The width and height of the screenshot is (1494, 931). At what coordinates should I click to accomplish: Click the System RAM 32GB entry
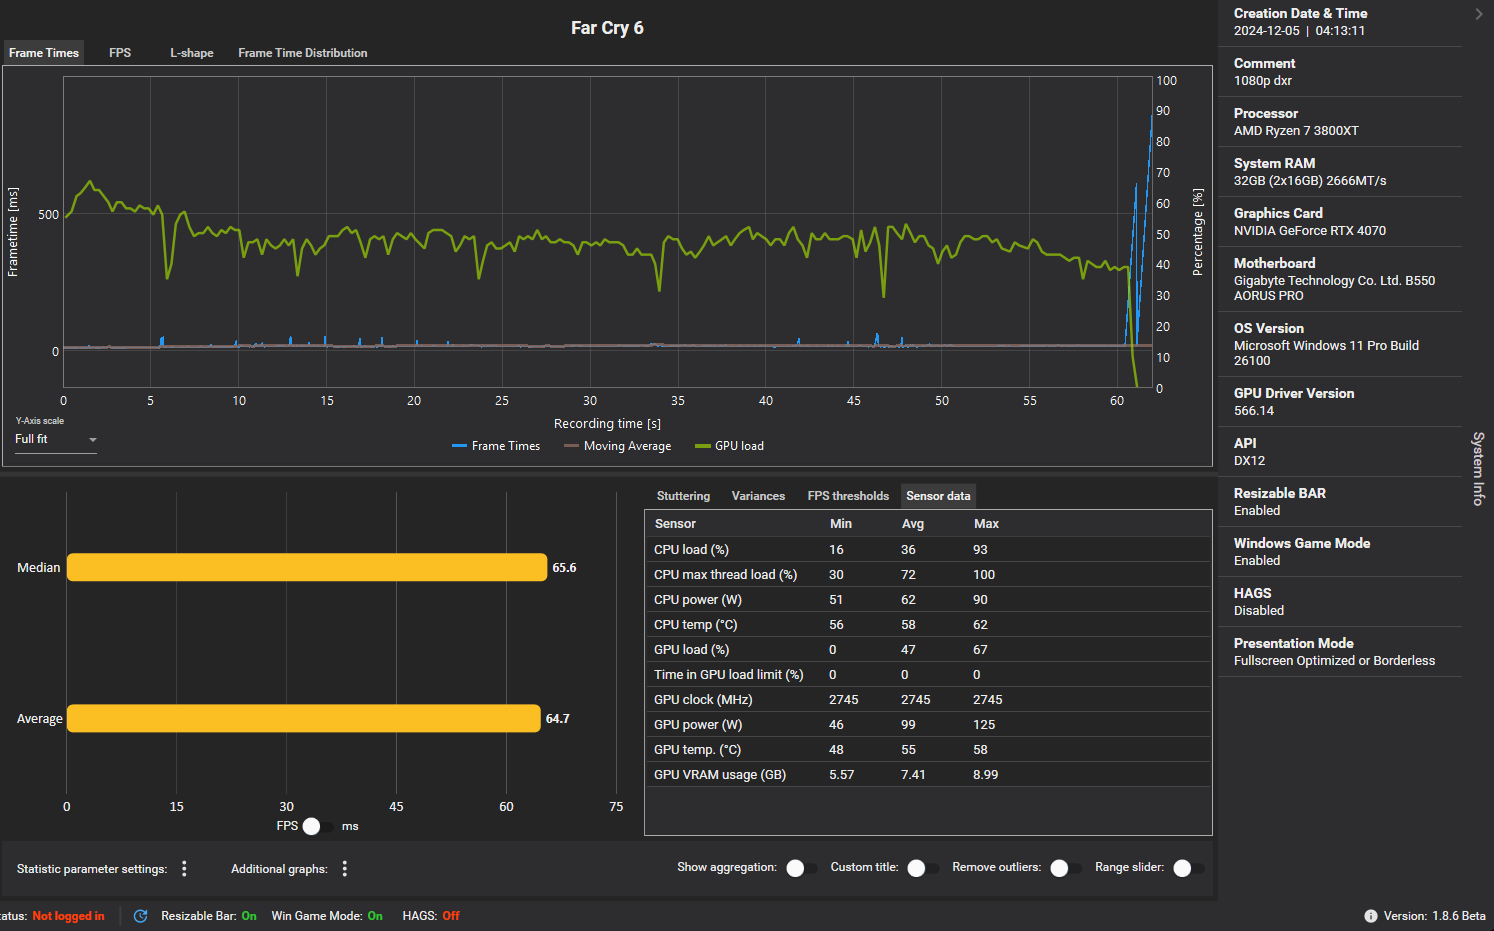(1340, 172)
